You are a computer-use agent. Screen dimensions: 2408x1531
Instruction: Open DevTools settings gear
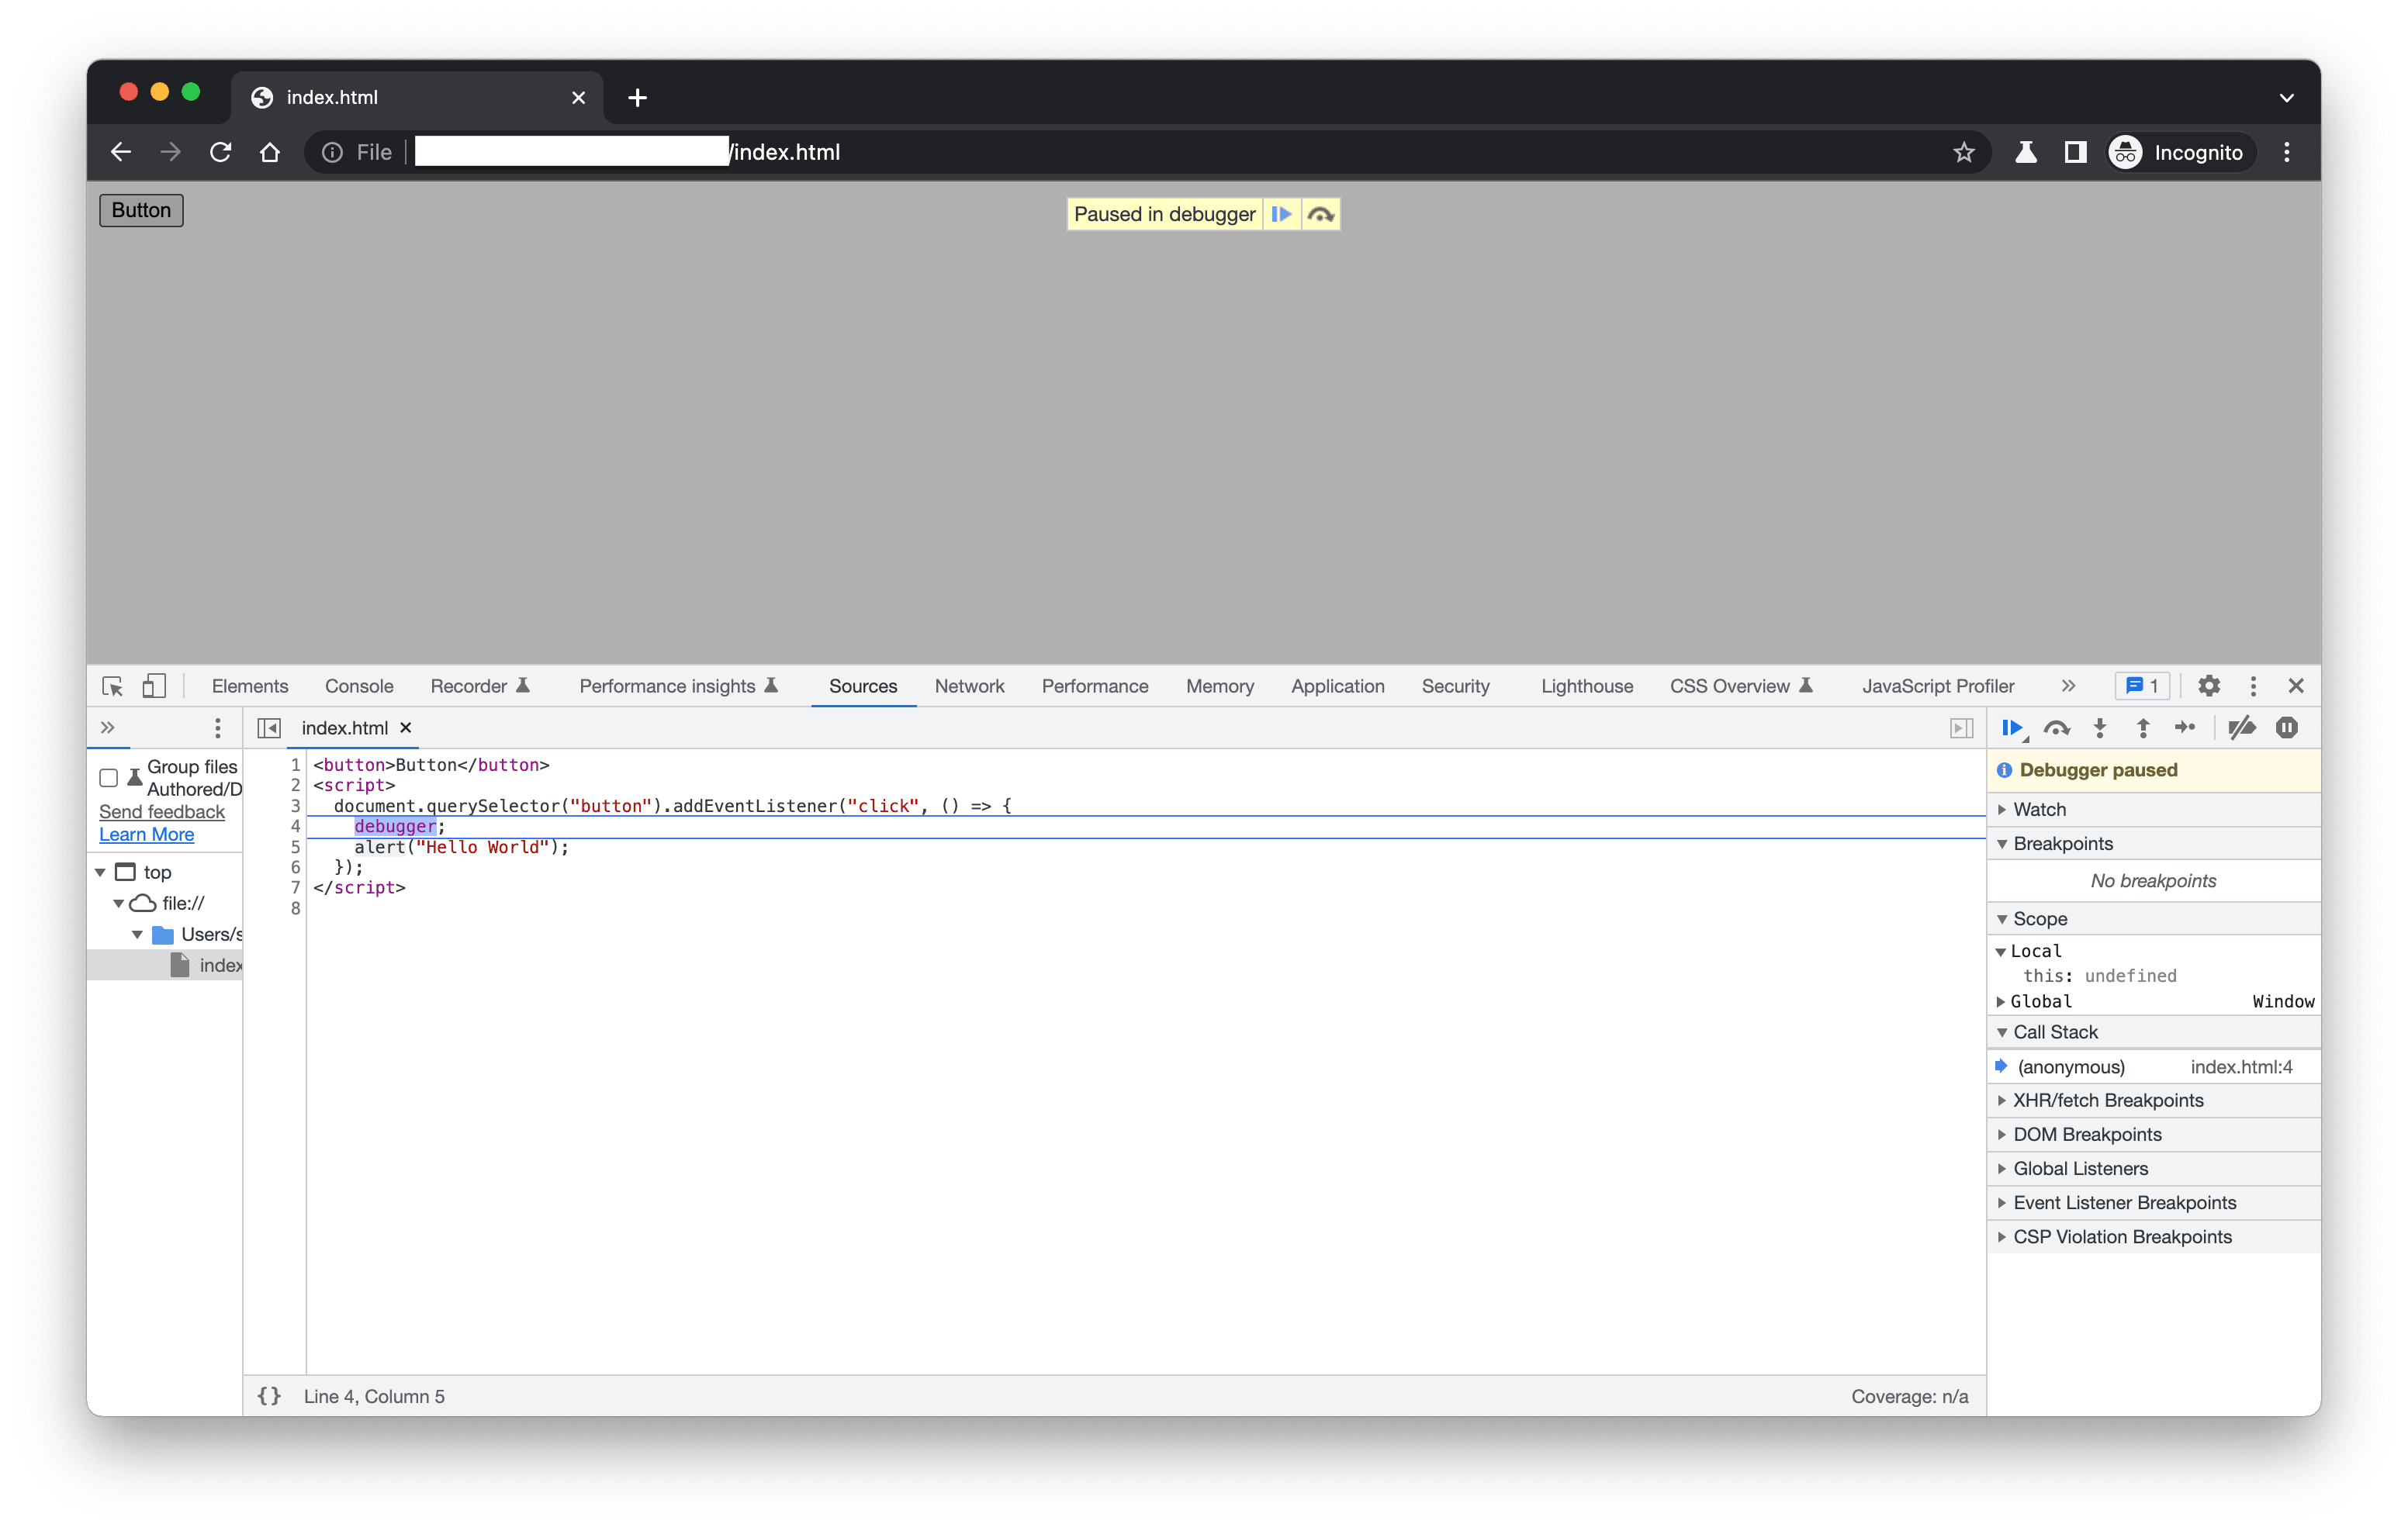[x=2209, y=686]
